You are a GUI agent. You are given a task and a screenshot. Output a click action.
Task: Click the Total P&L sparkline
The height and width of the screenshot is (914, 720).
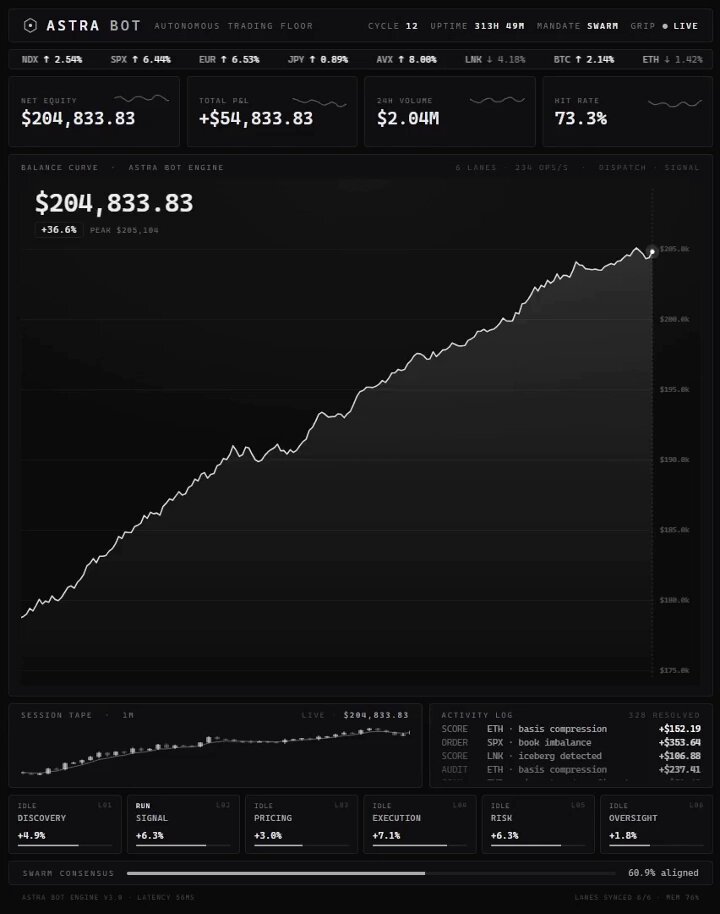point(319,103)
